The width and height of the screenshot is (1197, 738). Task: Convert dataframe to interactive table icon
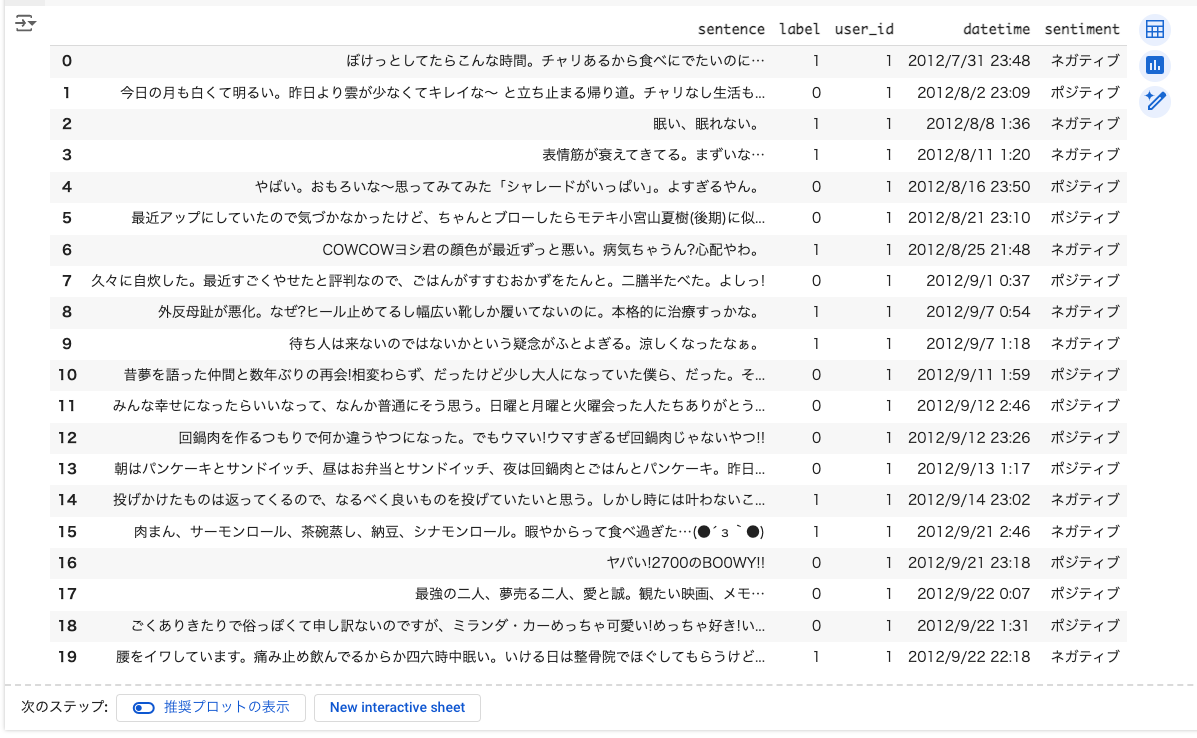pyautogui.click(x=1154, y=30)
